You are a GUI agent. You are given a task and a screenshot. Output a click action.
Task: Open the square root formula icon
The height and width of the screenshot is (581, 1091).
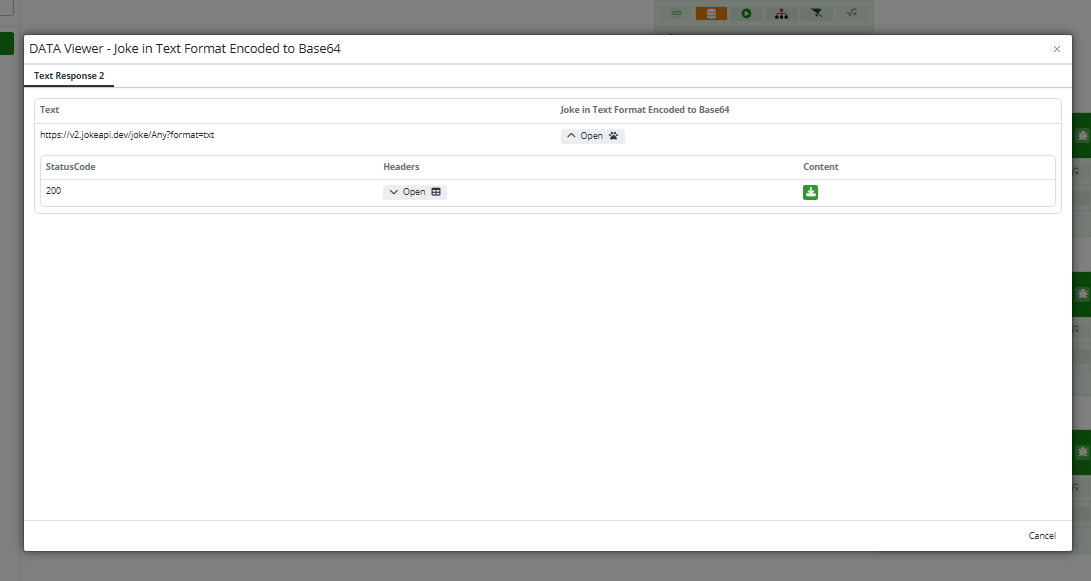click(851, 13)
